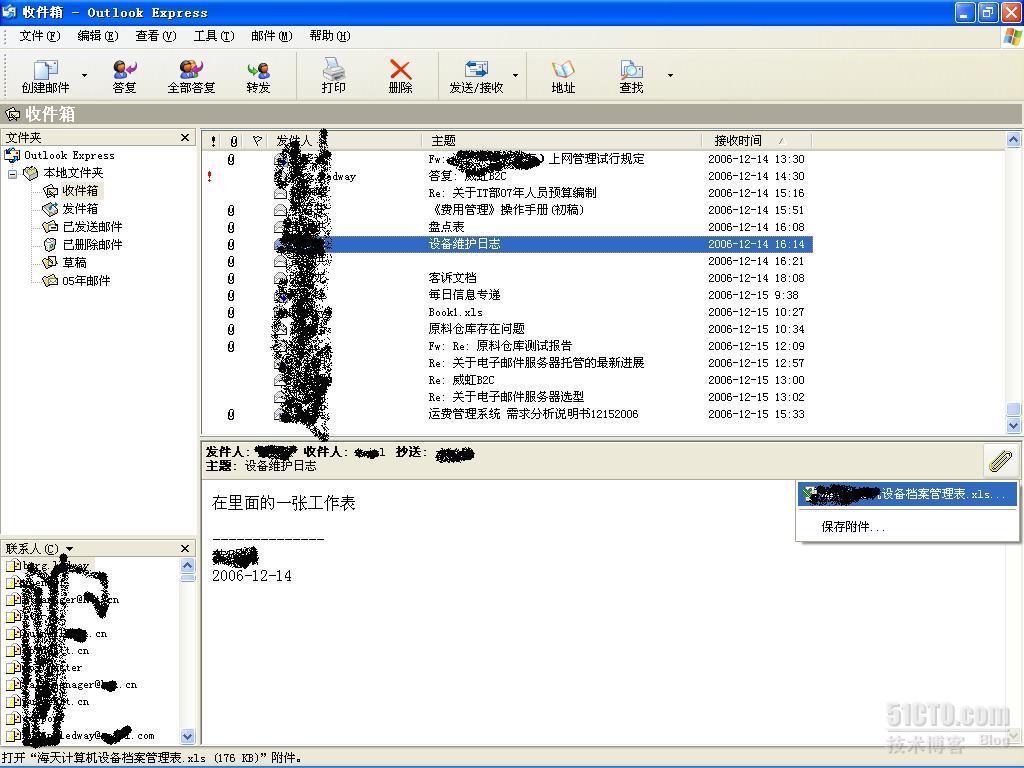Open dropdown arrow next to 查找
The width and height of the screenshot is (1024, 768).
pyautogui.click(x=670, y=76)
